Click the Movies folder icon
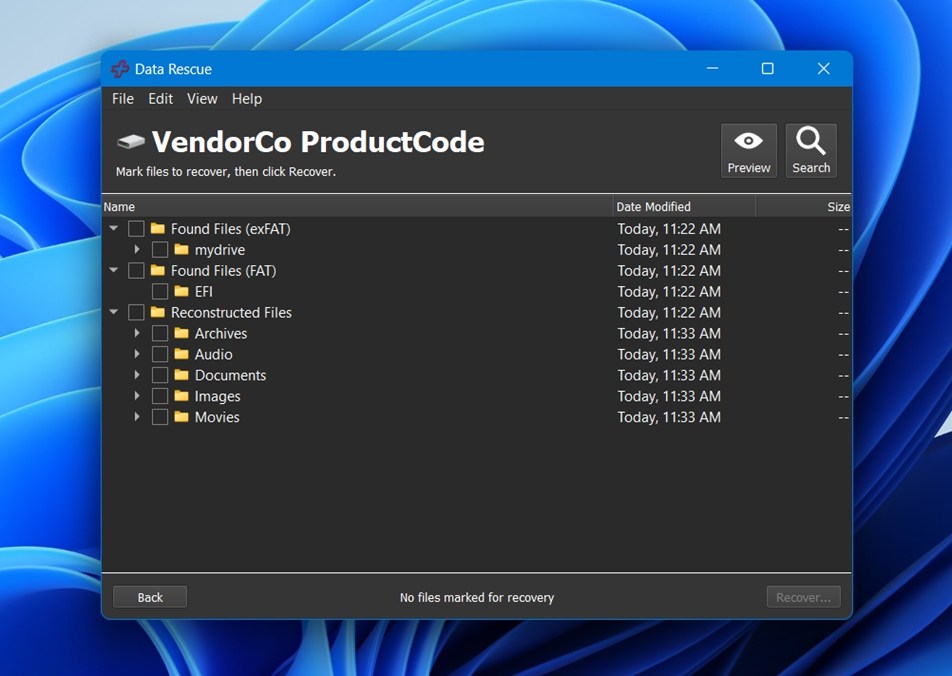Screen dimensions: 952x676 pos(182,417)
